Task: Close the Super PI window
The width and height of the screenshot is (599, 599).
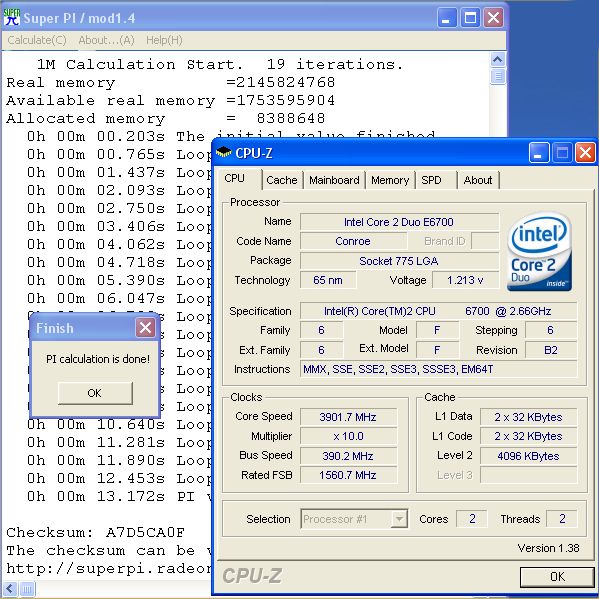Action: pos(493,18)
